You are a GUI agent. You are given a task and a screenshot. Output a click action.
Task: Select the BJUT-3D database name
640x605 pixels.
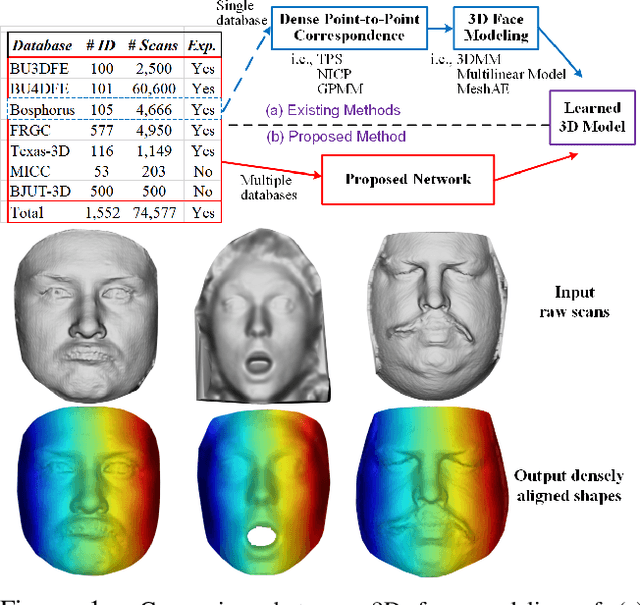click(x=40, y=191)
